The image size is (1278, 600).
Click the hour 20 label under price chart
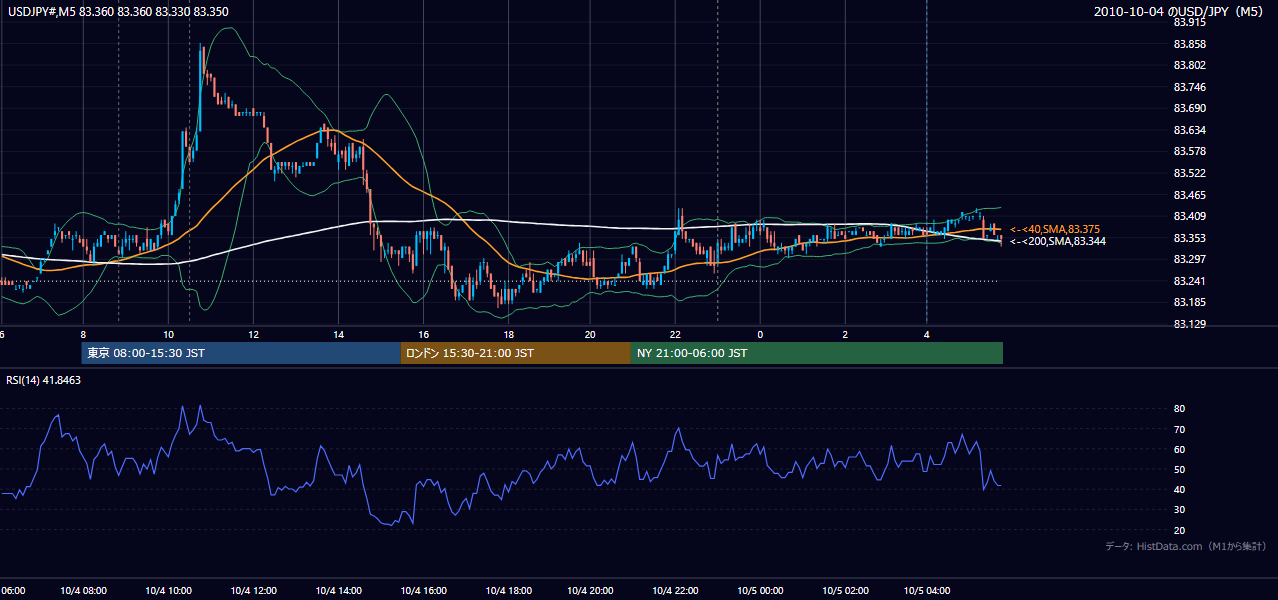click(x=590, y=334)
